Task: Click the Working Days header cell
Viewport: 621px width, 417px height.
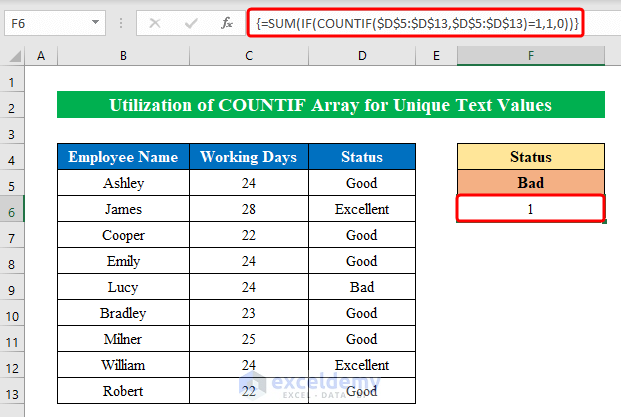Action: click(x=250, y=157)
